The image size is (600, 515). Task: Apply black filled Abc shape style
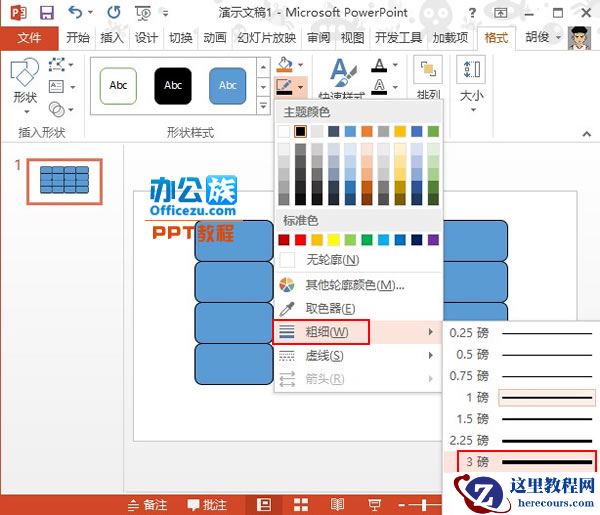[173, 86]
